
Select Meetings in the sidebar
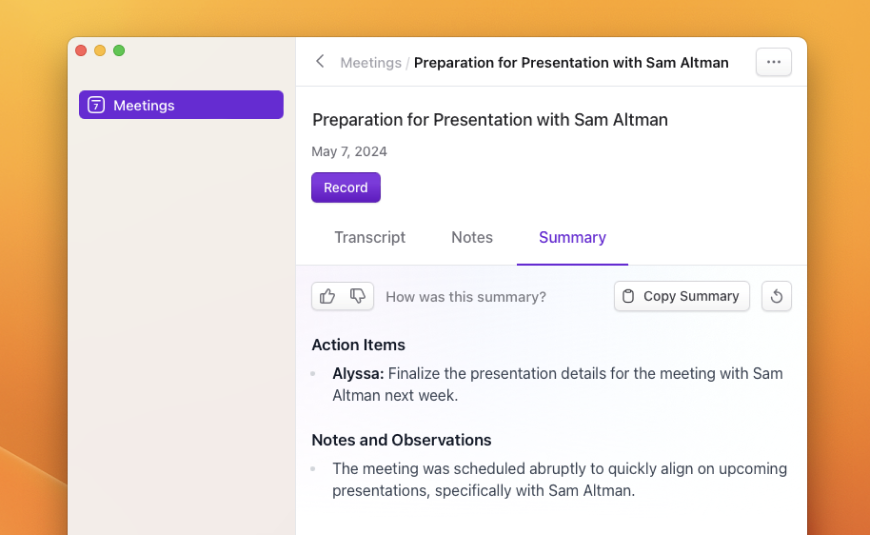(181, 105)
